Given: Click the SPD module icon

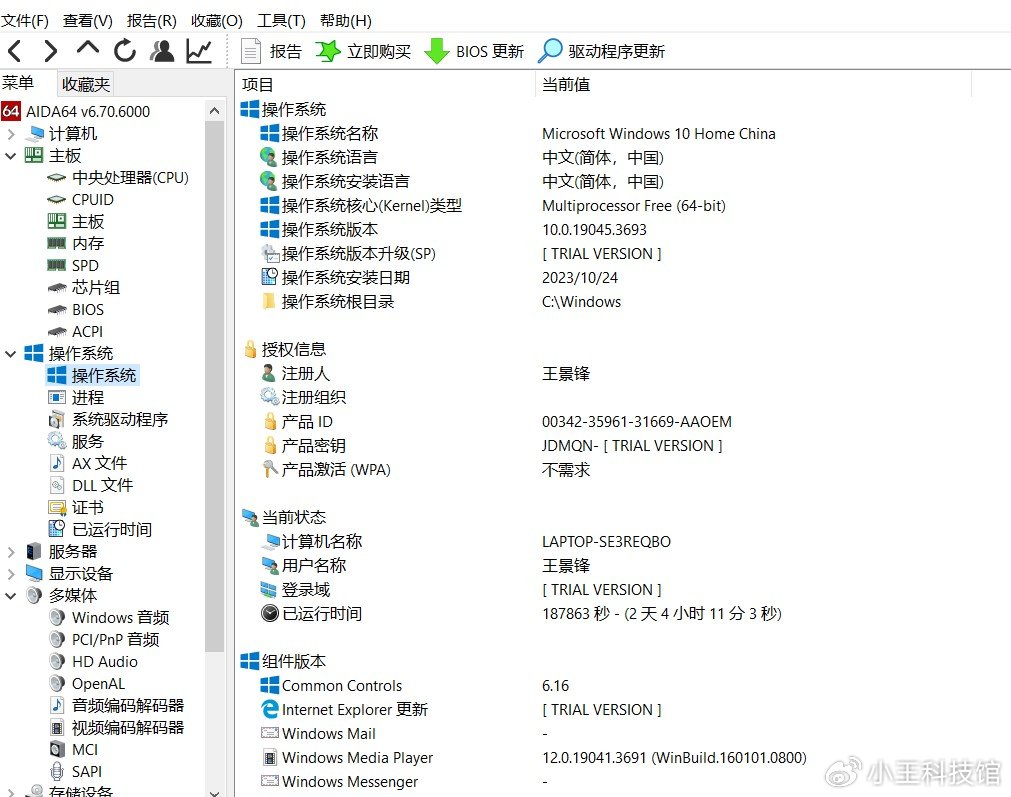Looking at the screenshot, I should tap(57, 266).
